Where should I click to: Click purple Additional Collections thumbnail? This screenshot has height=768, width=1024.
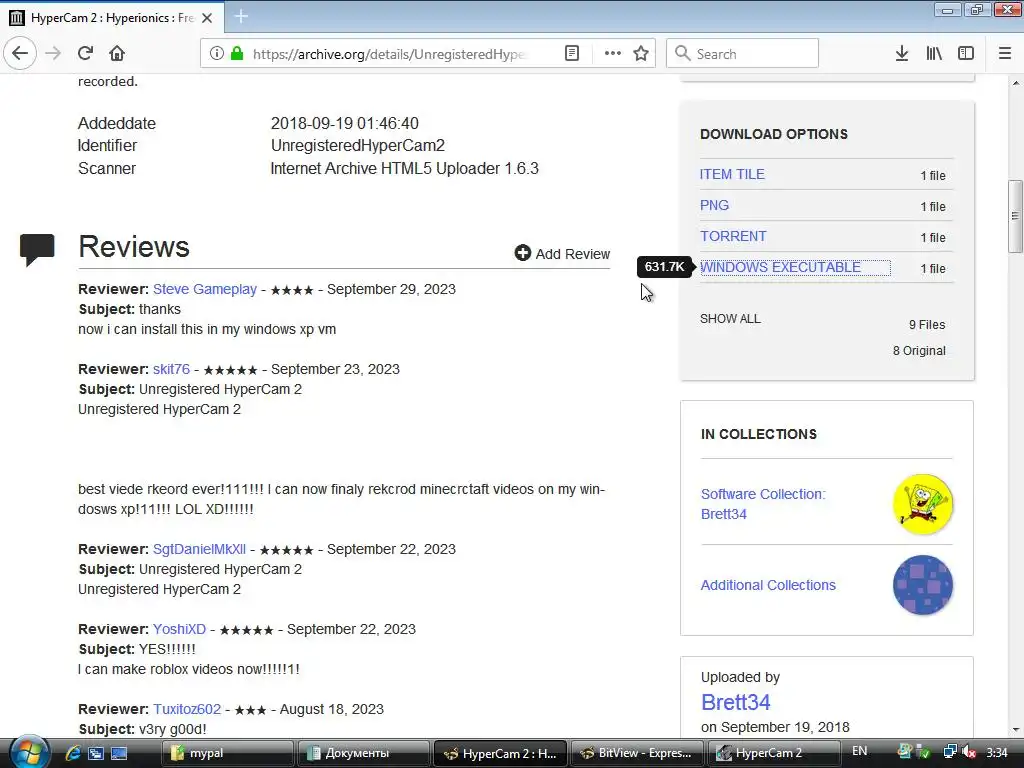[922, 585]
